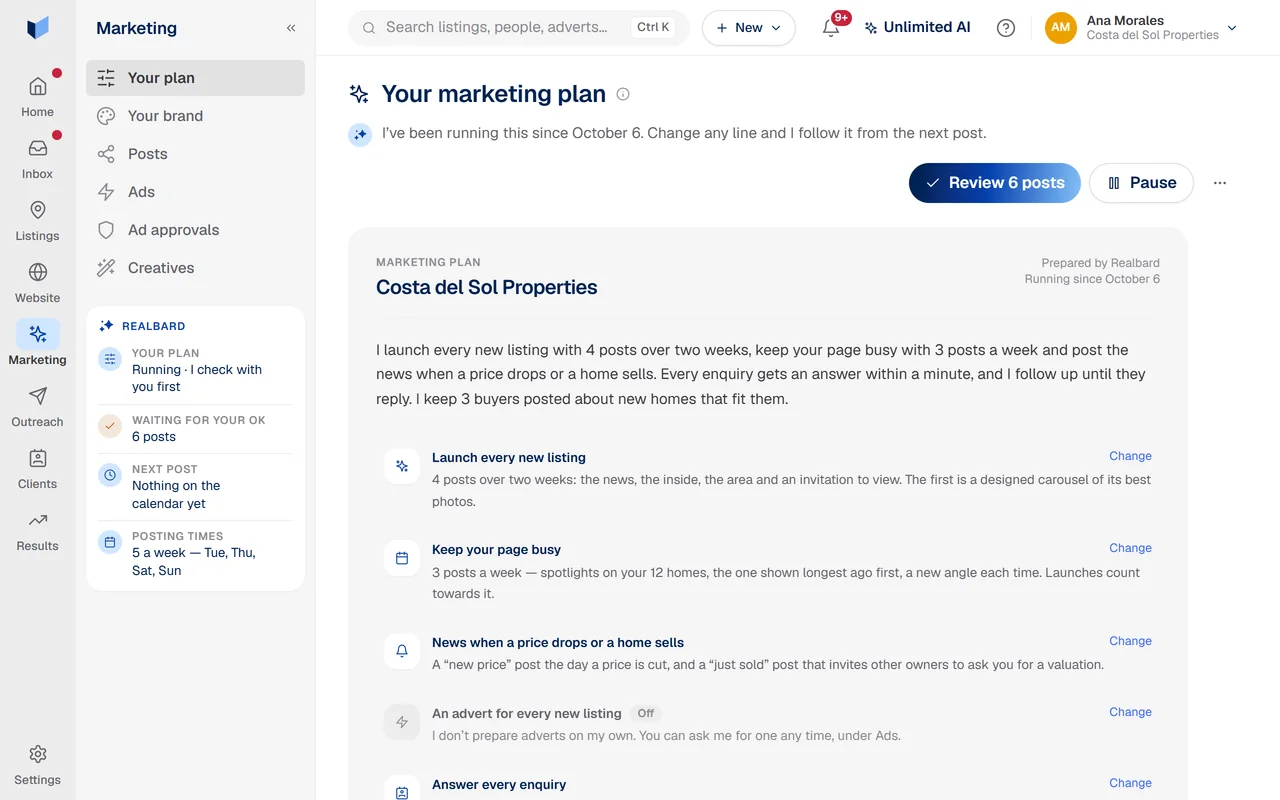Open Home from the left rail
The height and width of the screenshot is (800, 1280).
tap(37, 96)
